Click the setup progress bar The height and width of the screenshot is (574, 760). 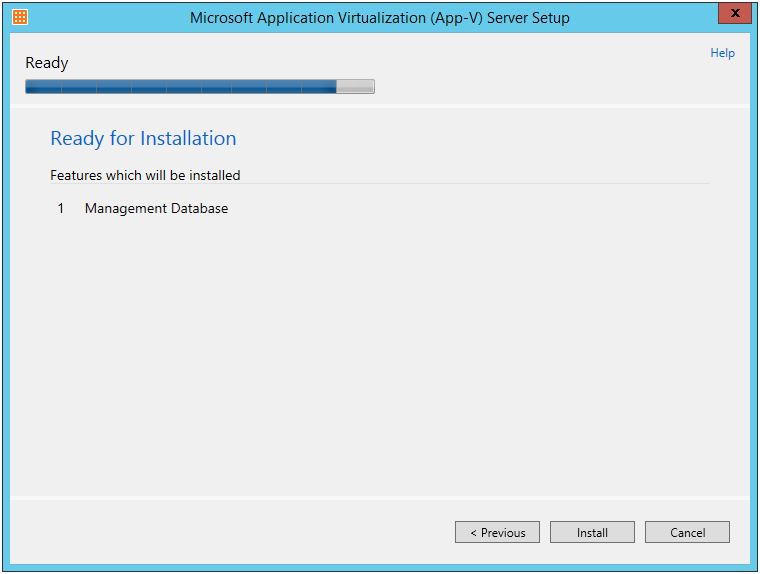[x=200, y=87]
